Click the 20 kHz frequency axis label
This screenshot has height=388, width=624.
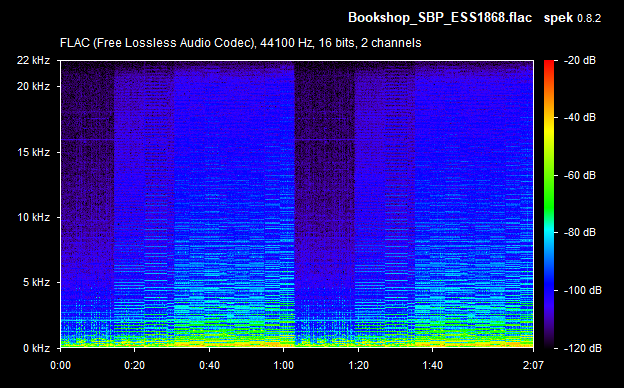[33, 86]
